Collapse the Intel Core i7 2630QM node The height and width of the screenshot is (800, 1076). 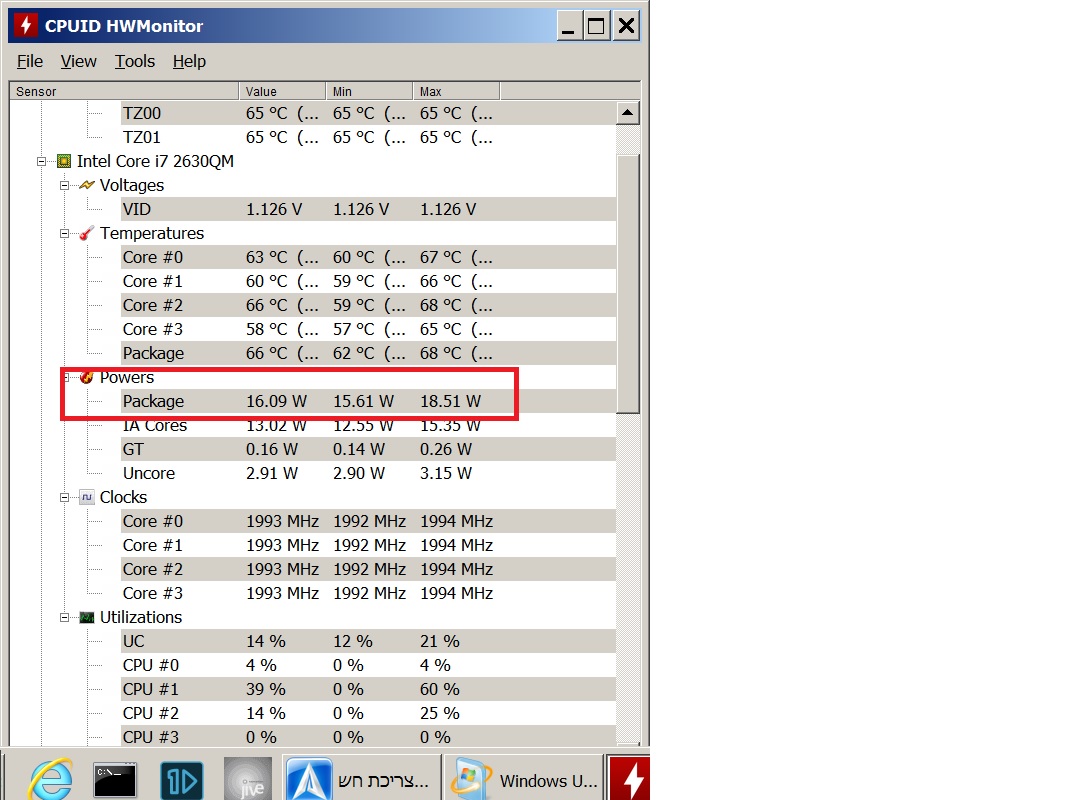point(41,161)
